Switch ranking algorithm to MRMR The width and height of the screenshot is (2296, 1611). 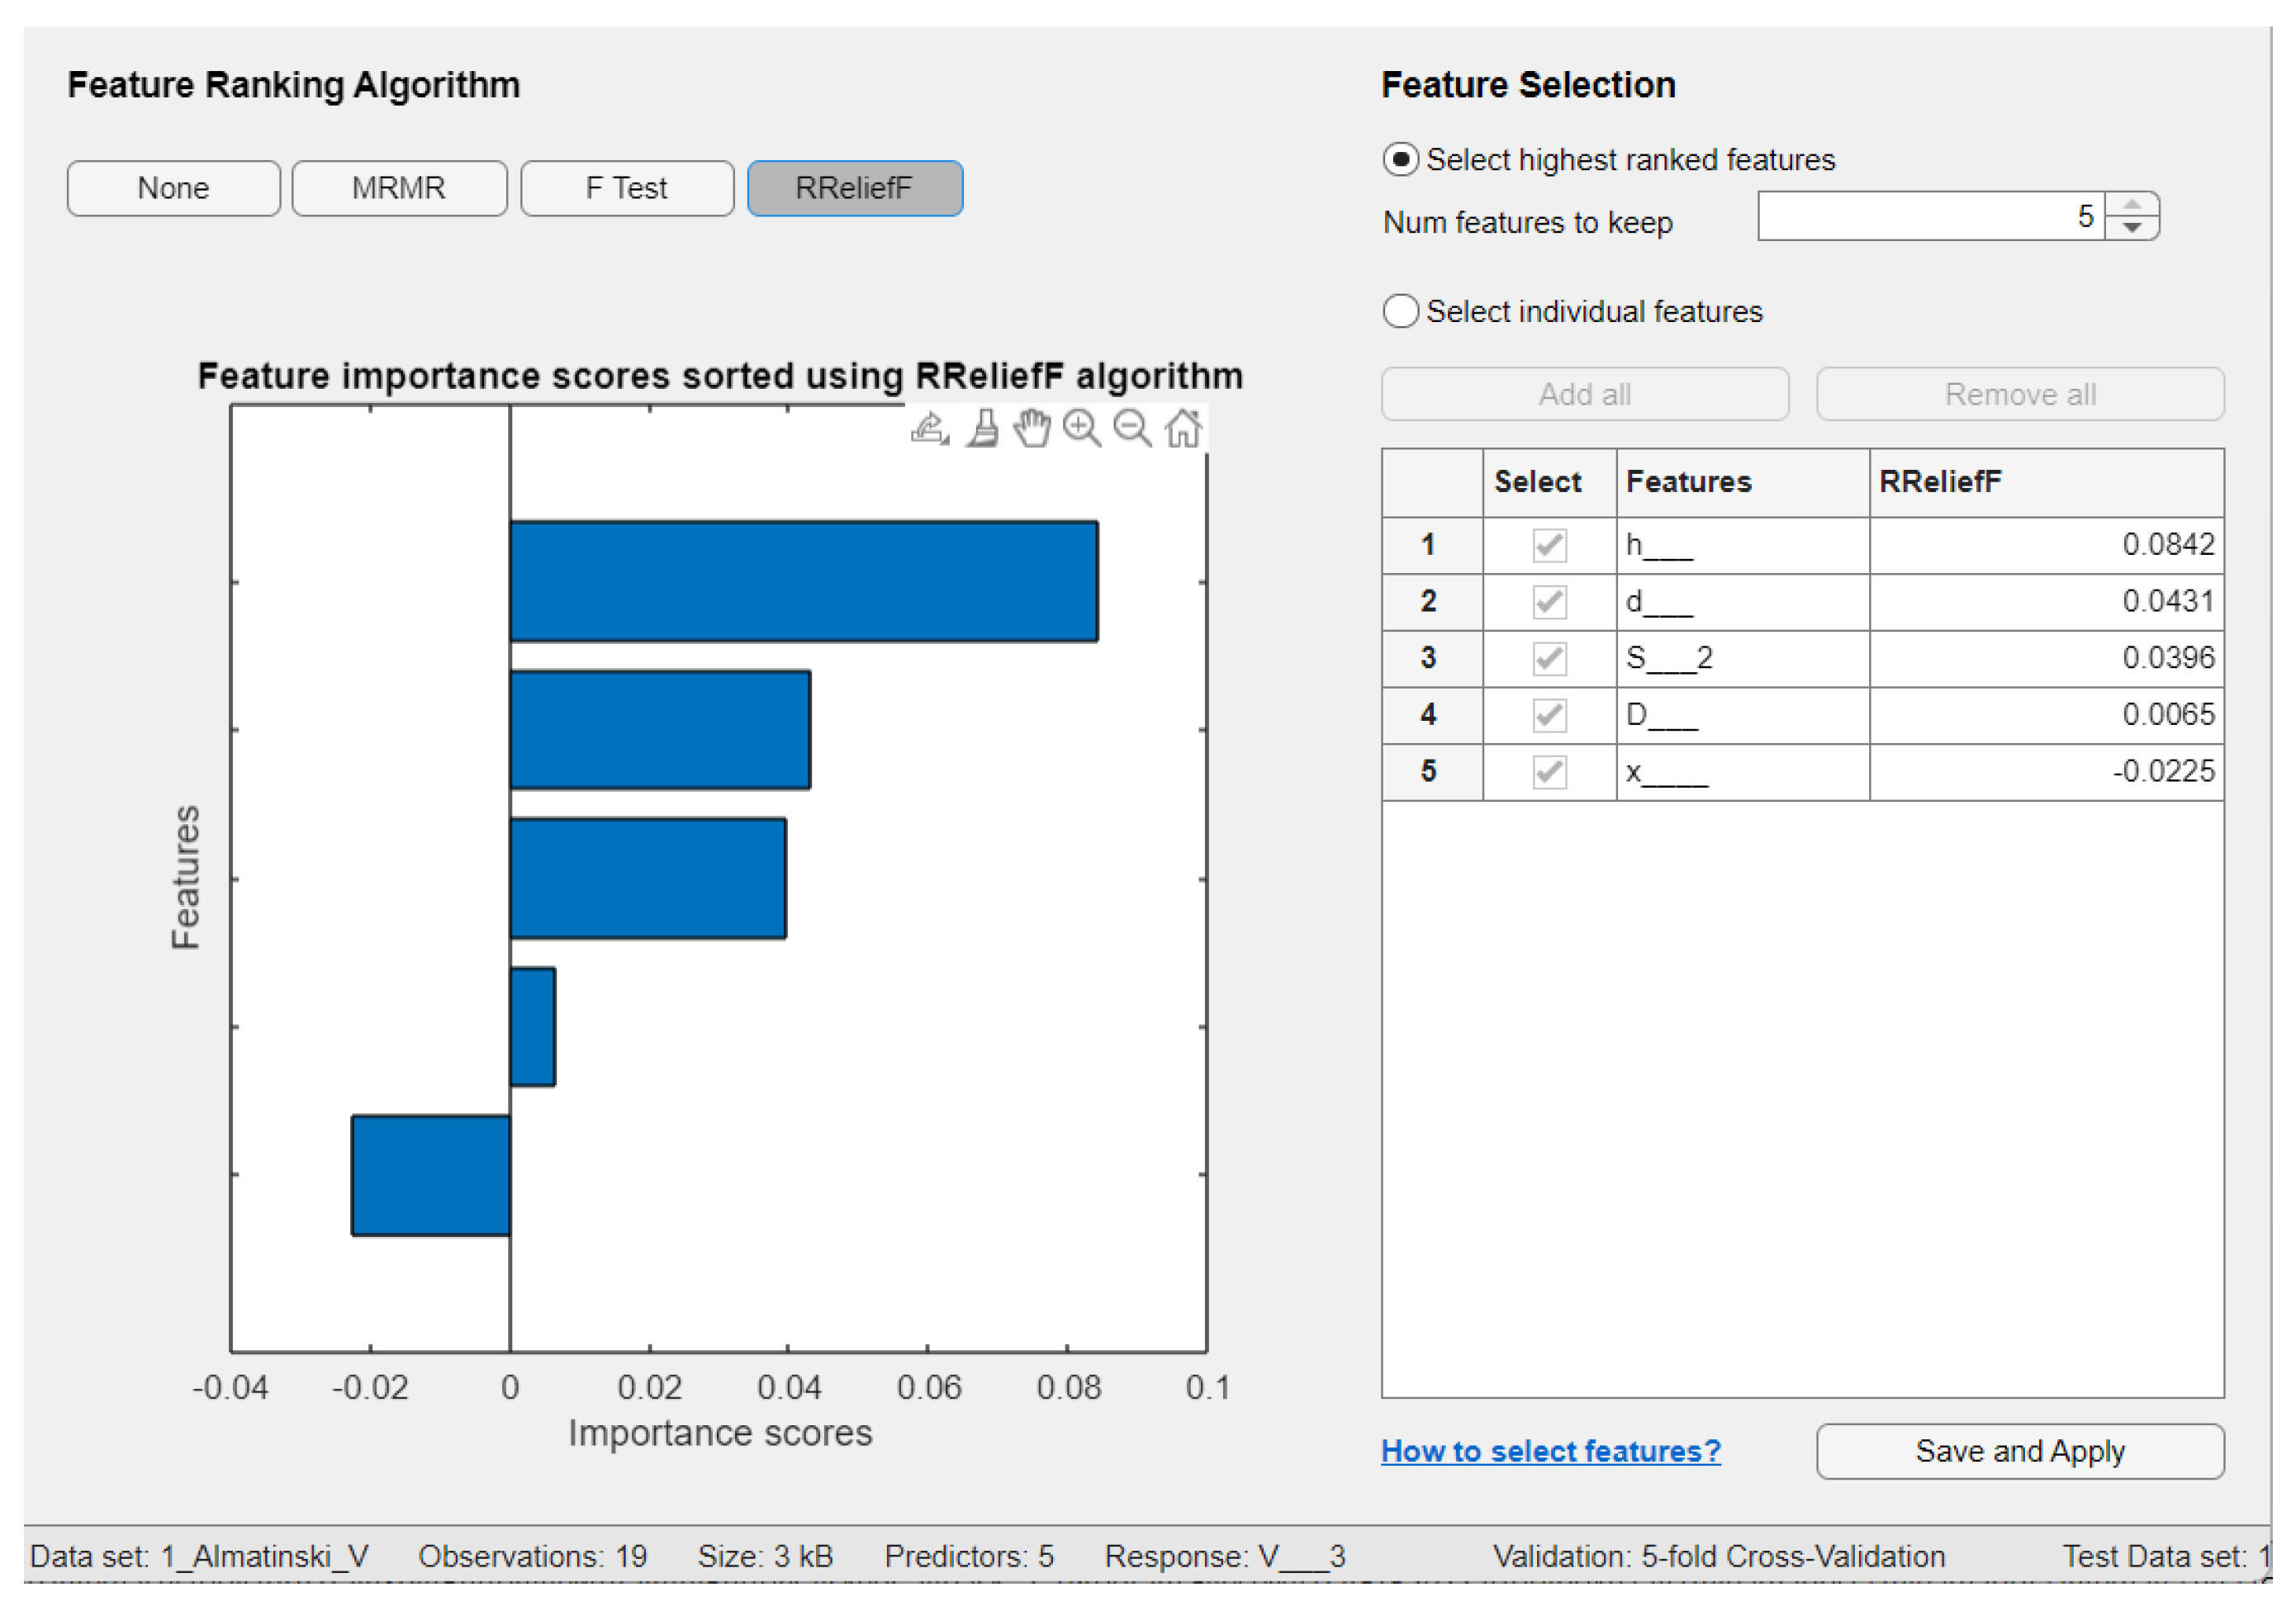[399, 188]
